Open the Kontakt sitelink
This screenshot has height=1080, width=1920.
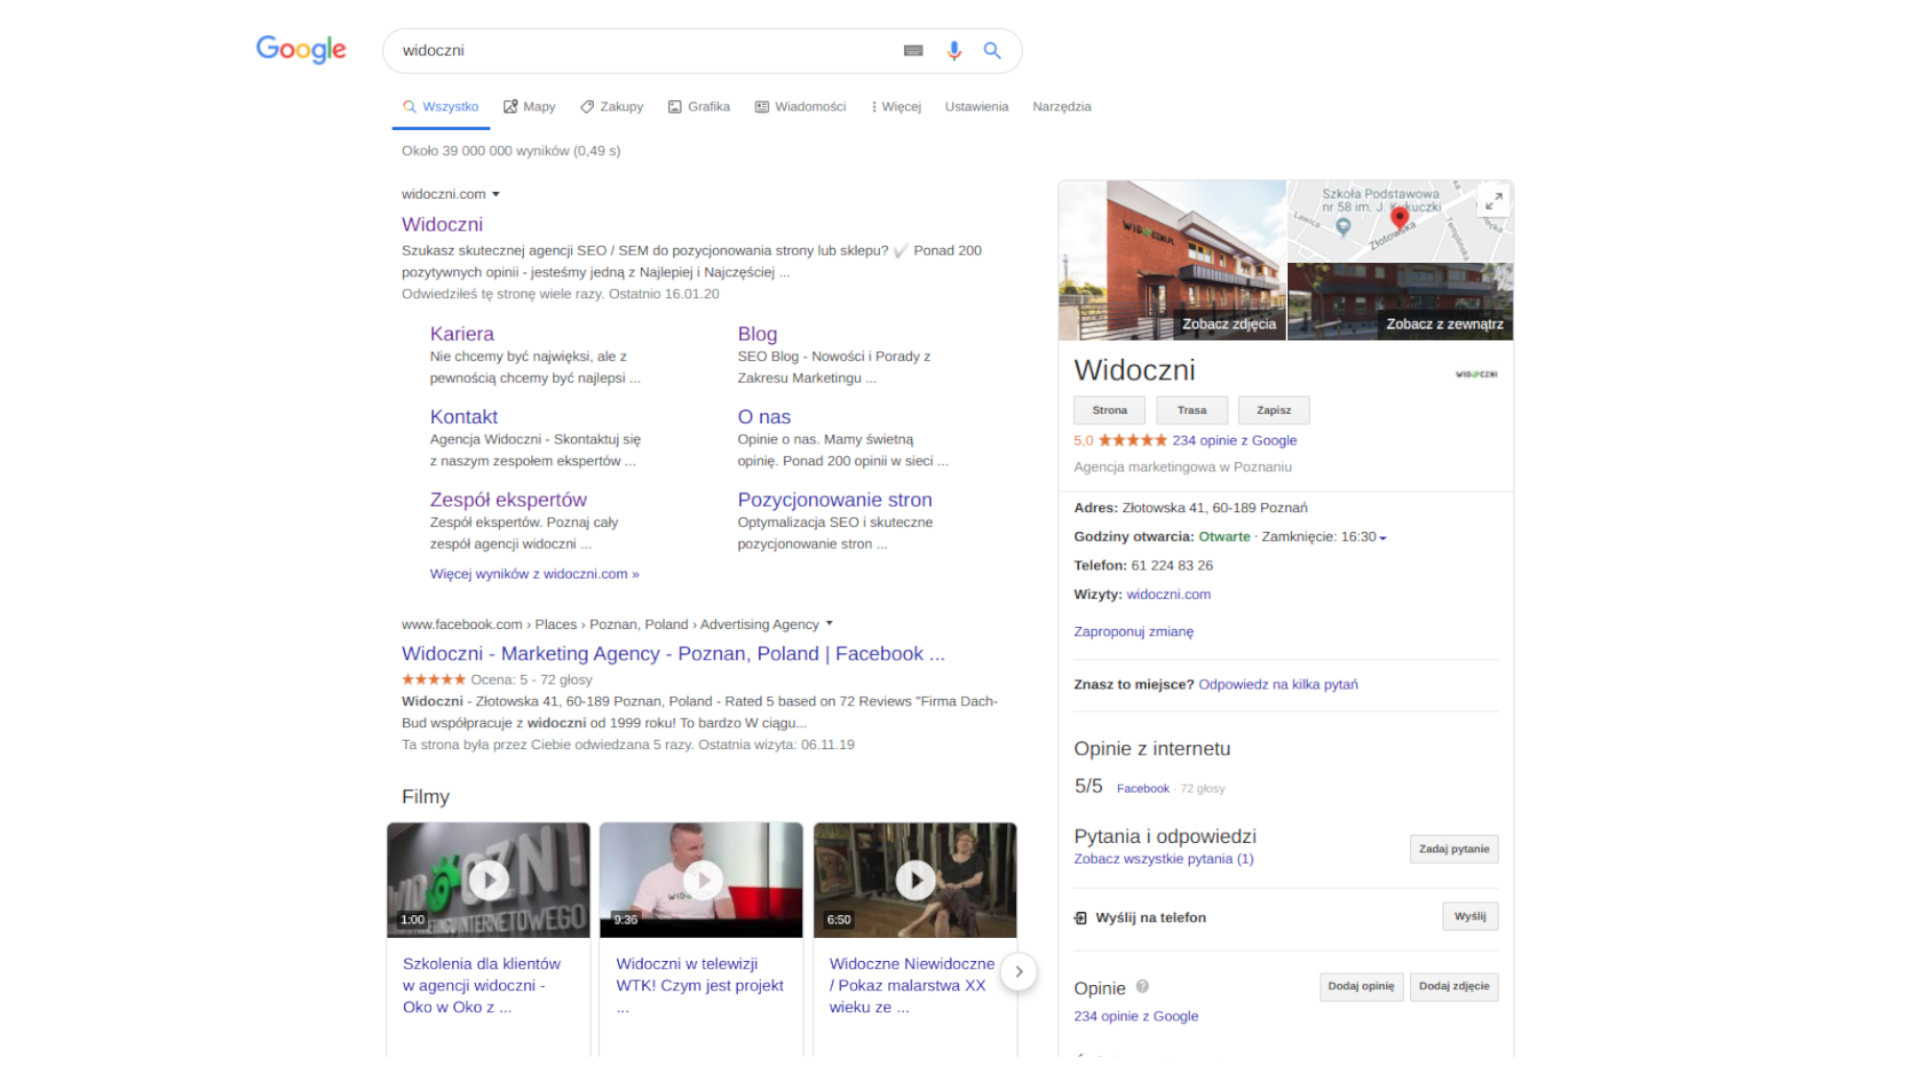464,417
